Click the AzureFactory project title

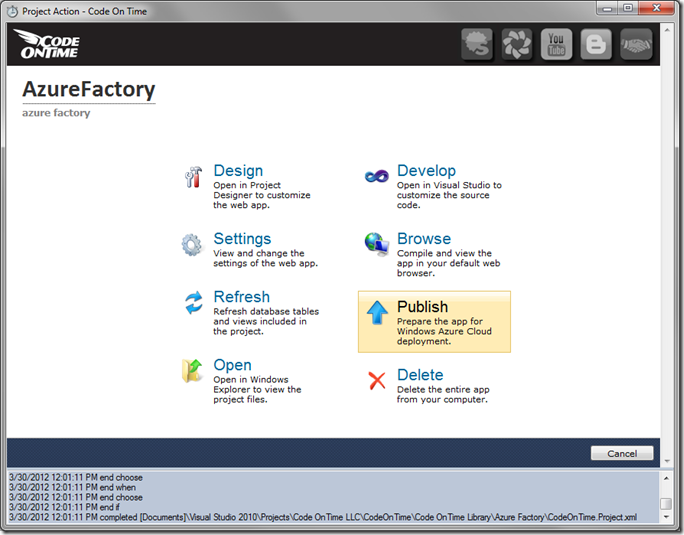89,89
